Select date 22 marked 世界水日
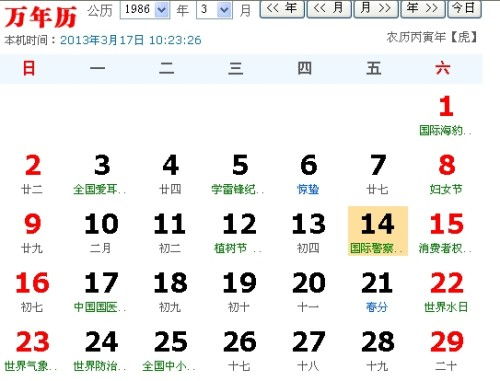500x381 pixels. (446, 291)
